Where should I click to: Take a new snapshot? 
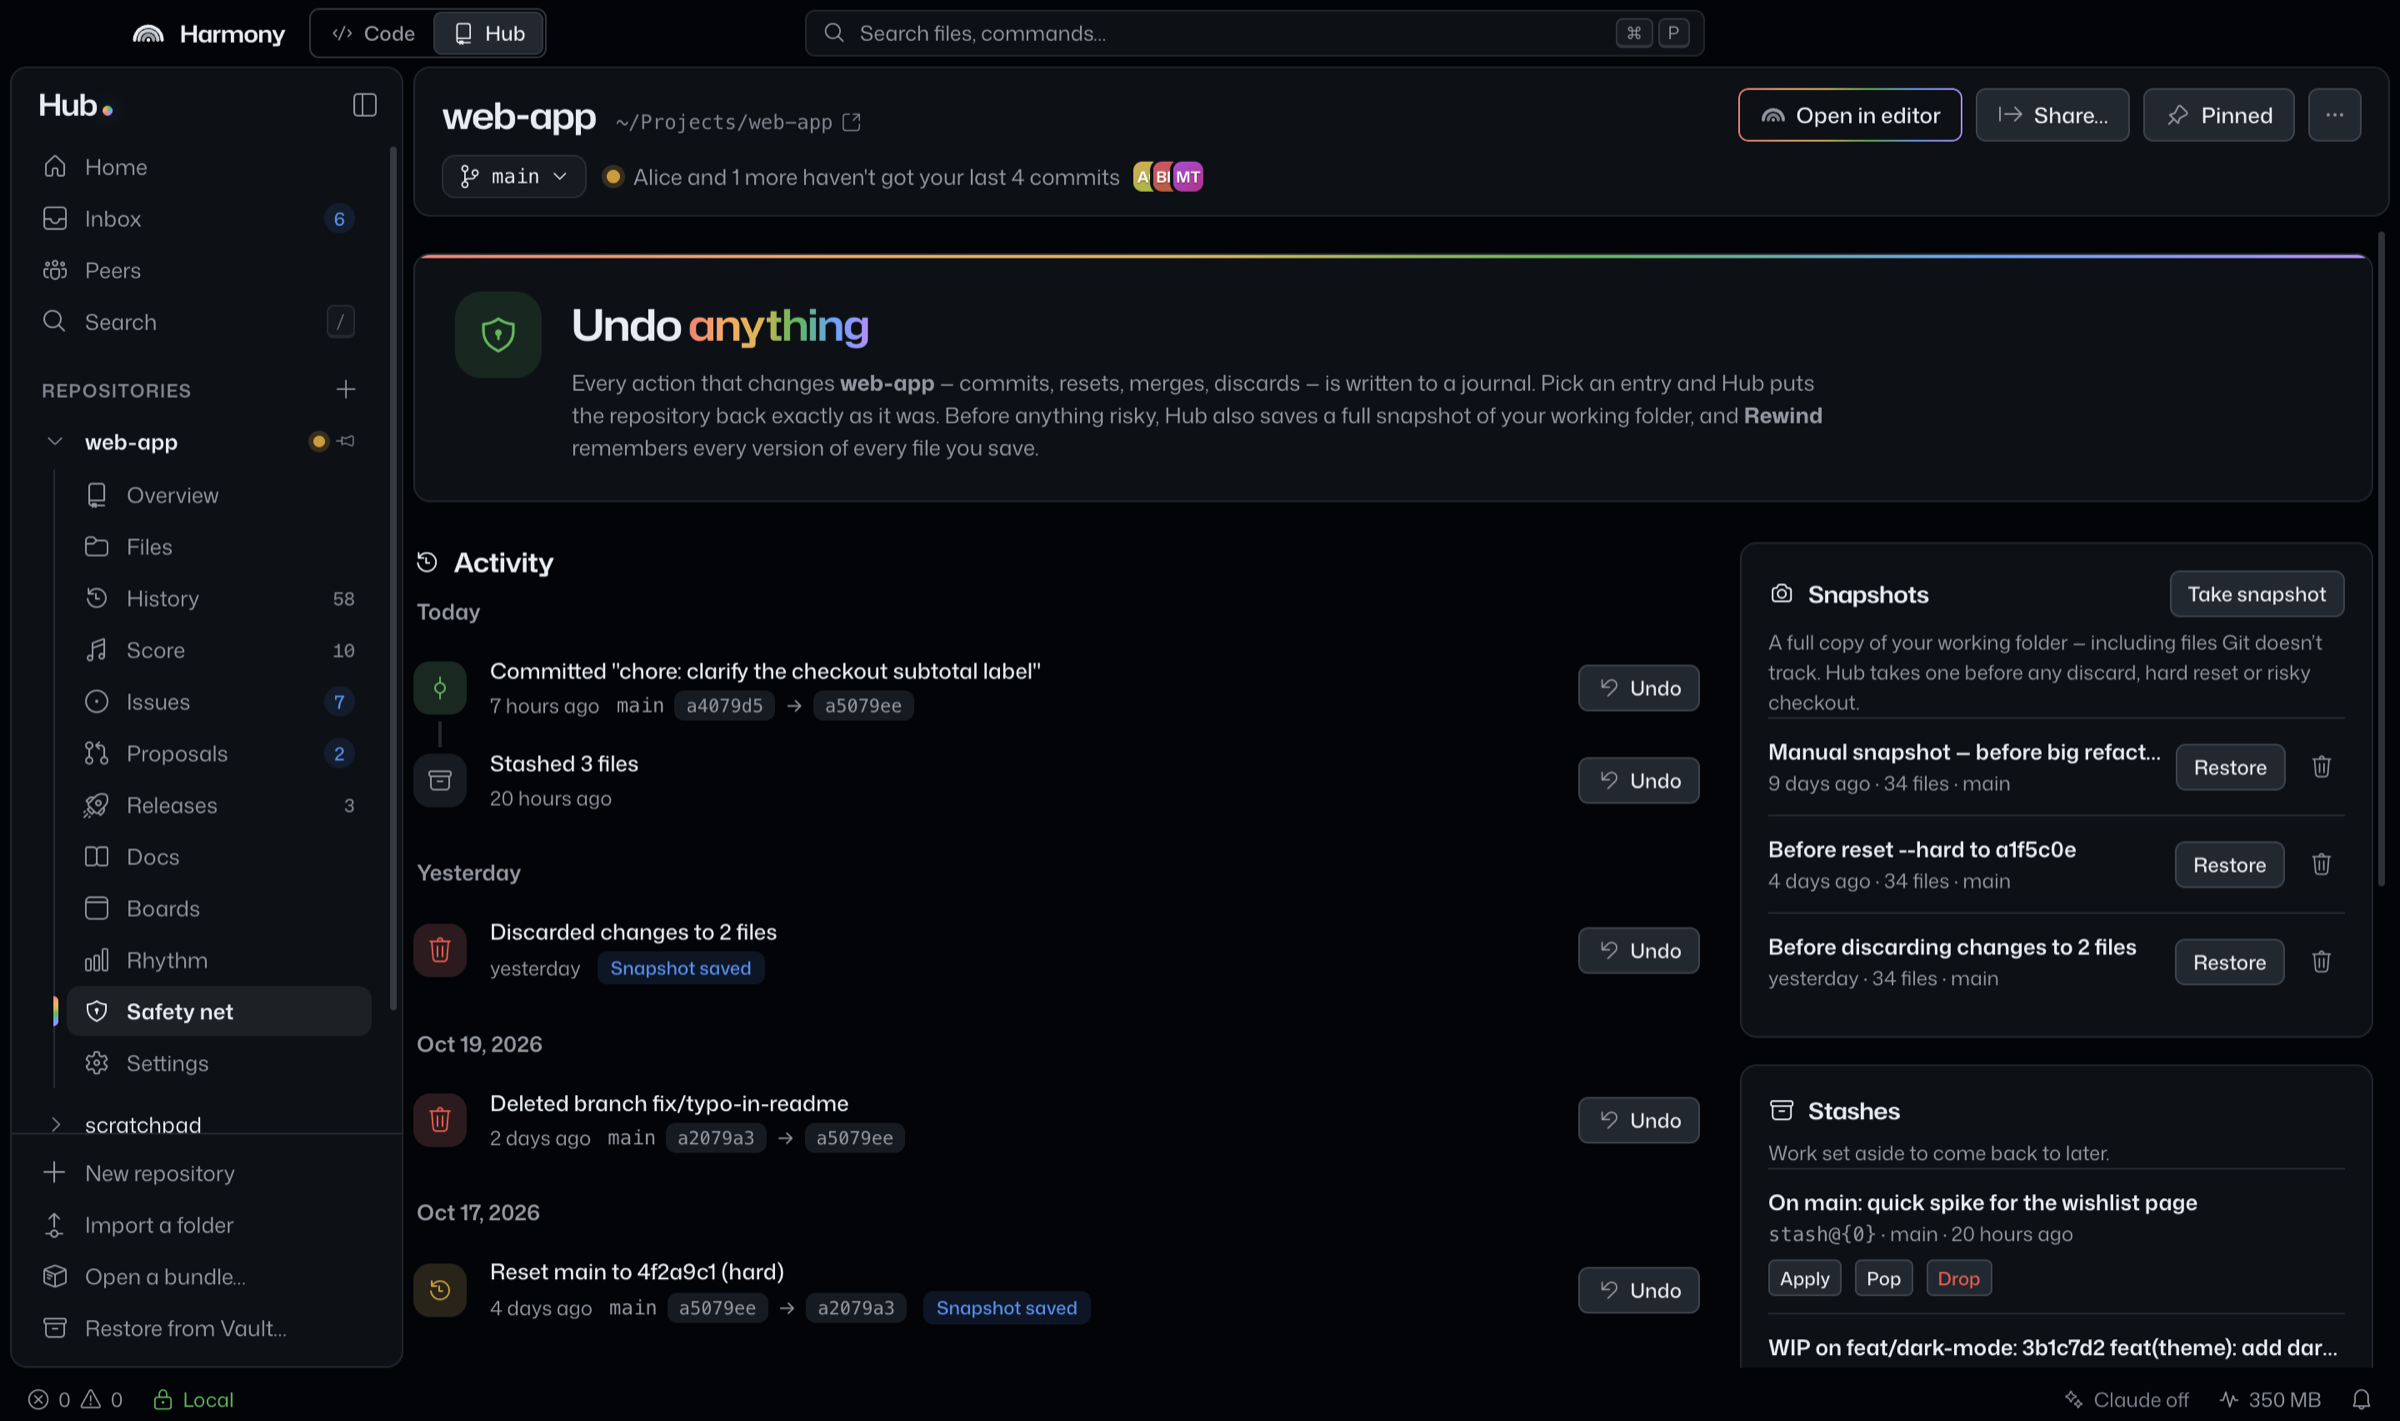tap(2256, 594)
